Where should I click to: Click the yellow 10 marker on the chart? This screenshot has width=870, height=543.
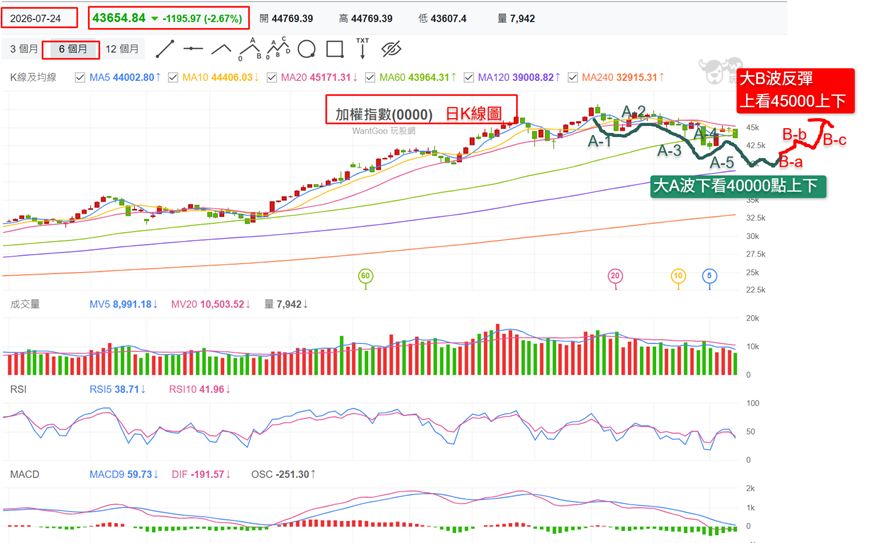678,276
